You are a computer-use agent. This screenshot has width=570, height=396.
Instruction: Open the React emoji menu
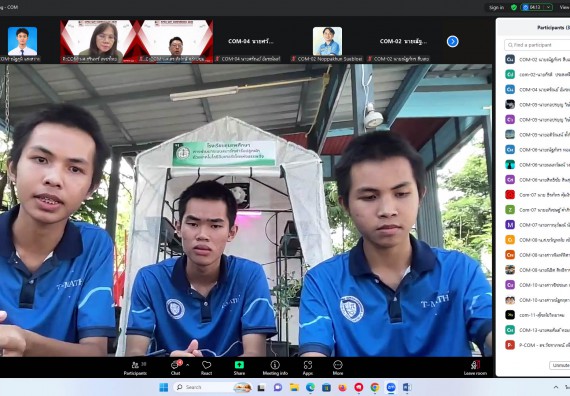(206, 368)
